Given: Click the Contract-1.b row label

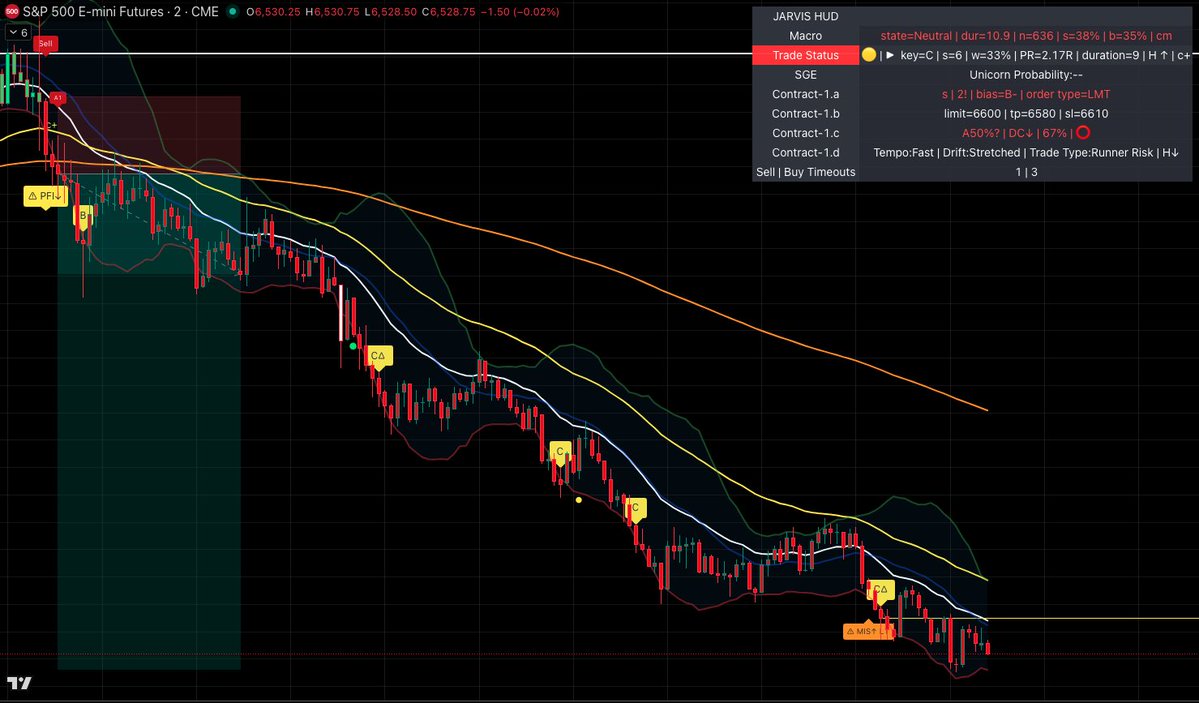Looking at the screenshot, I should (805, 114).
